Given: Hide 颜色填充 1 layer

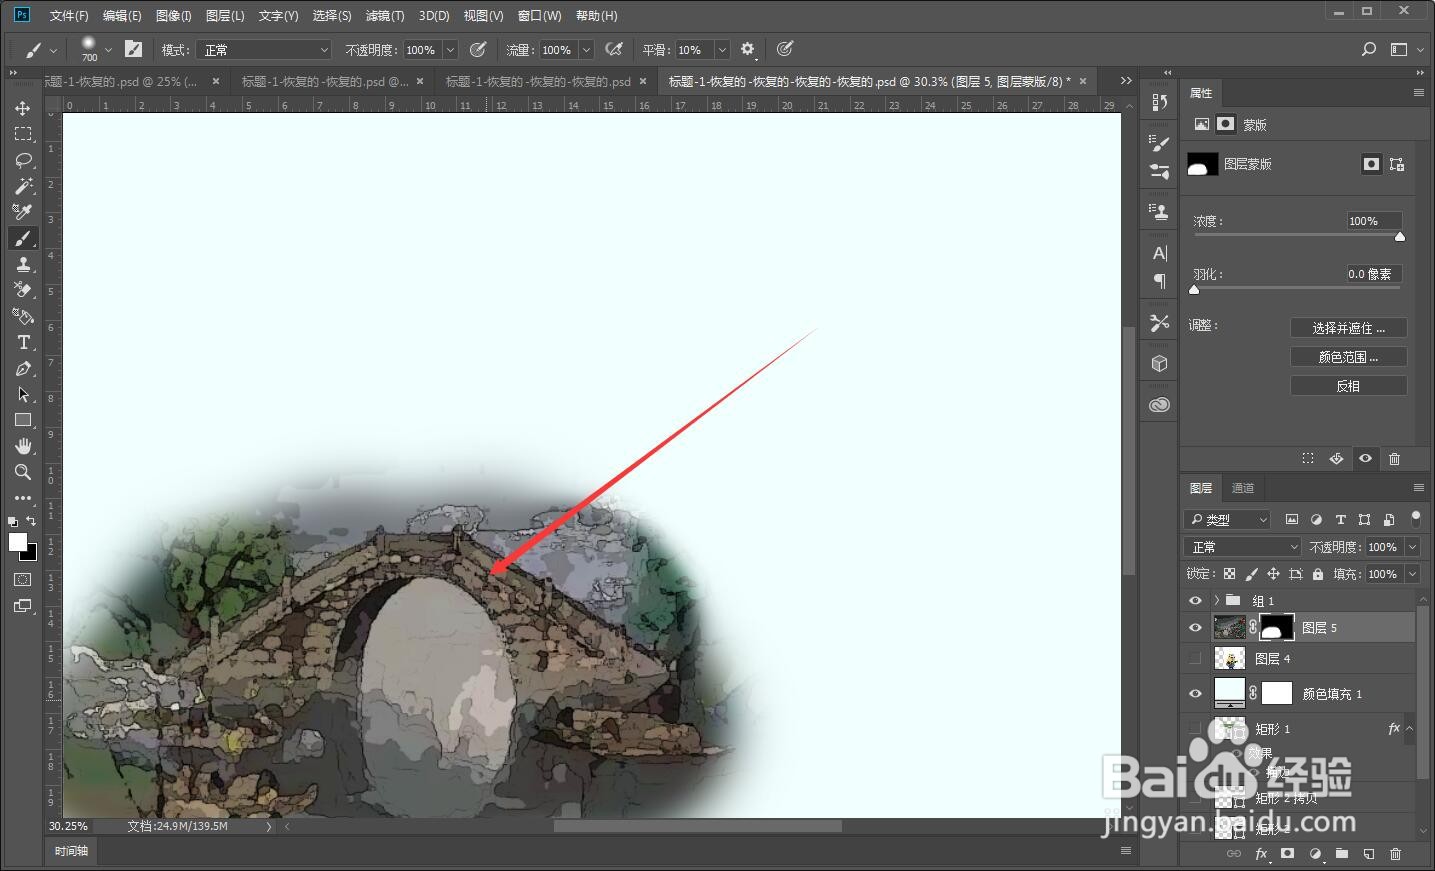Looking at the screenshot, I should 1195,693.
